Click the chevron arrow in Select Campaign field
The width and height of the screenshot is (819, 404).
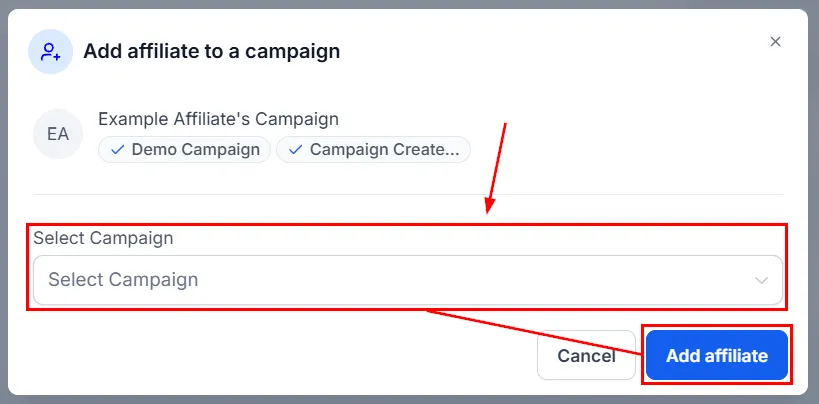[761, 280]
